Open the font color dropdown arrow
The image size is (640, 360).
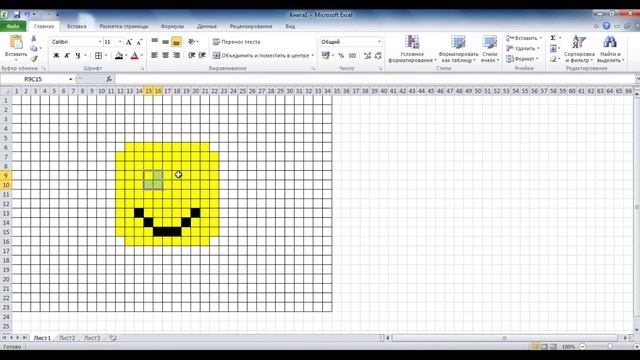coord(142,56)
